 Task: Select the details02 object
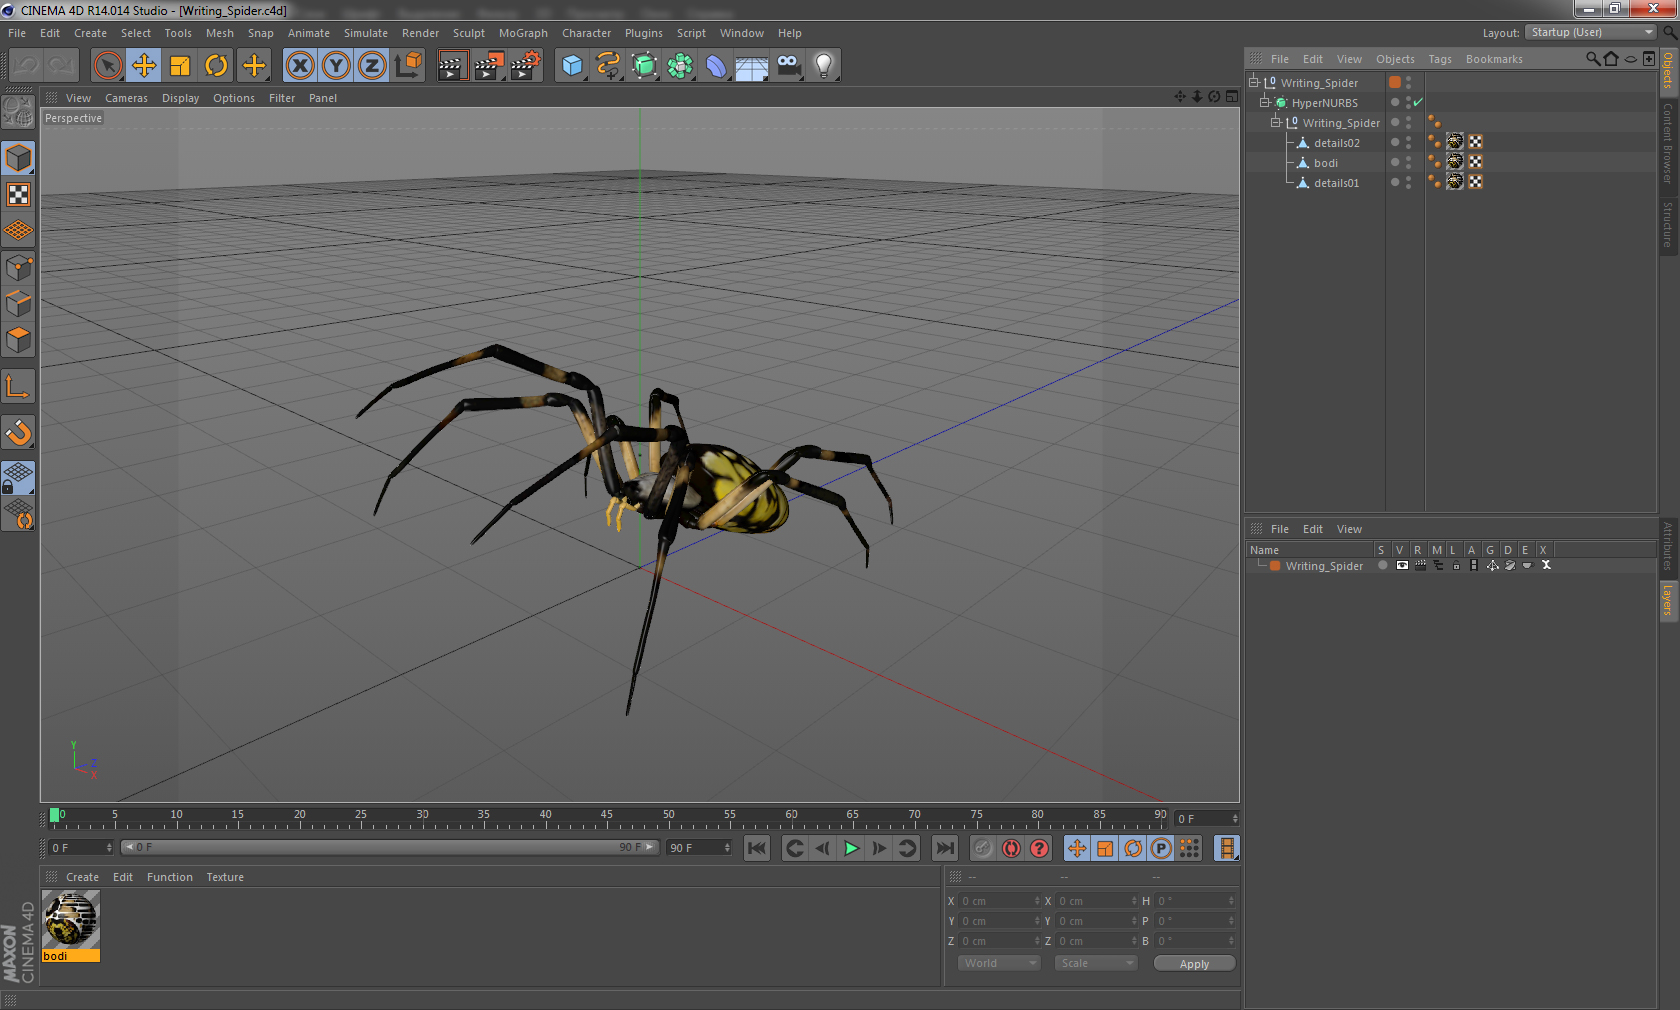click(x=1336, y=143)
